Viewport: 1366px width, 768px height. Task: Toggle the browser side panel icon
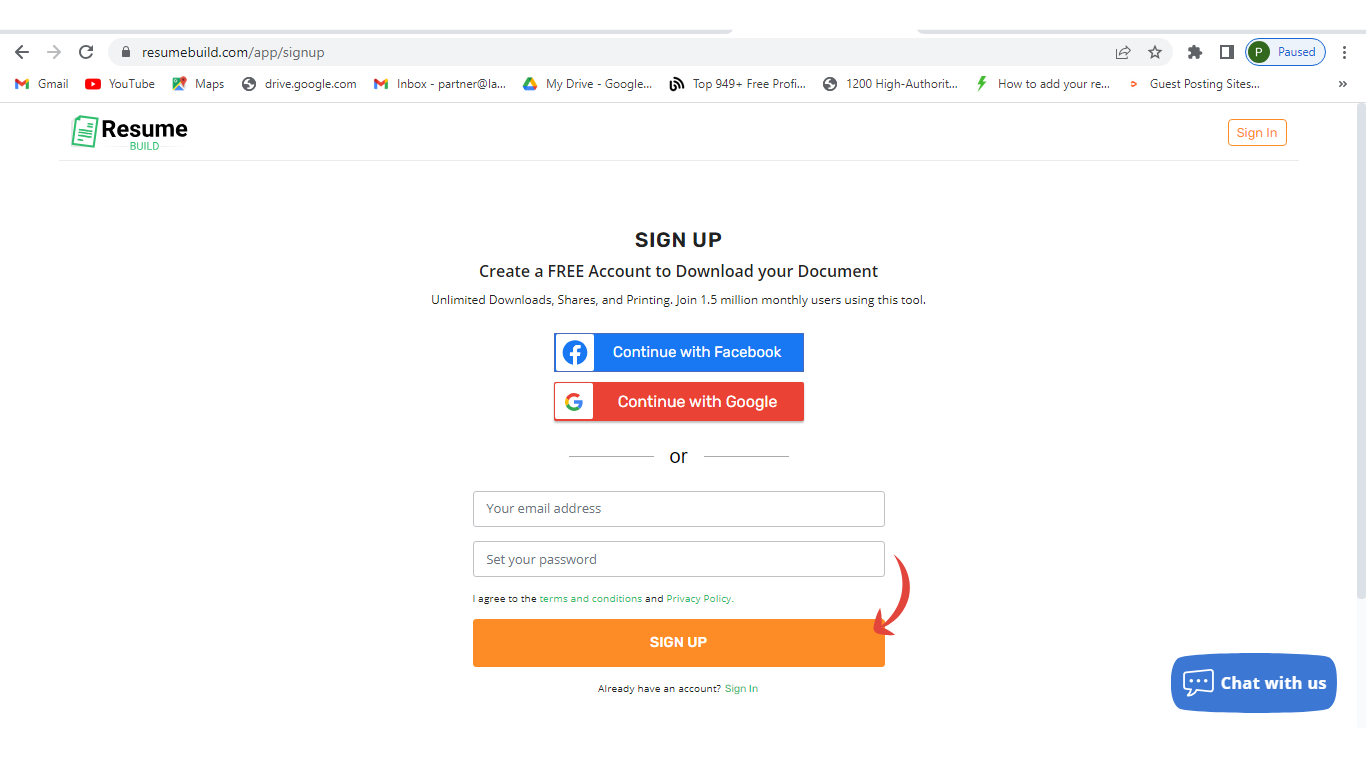1226,52
